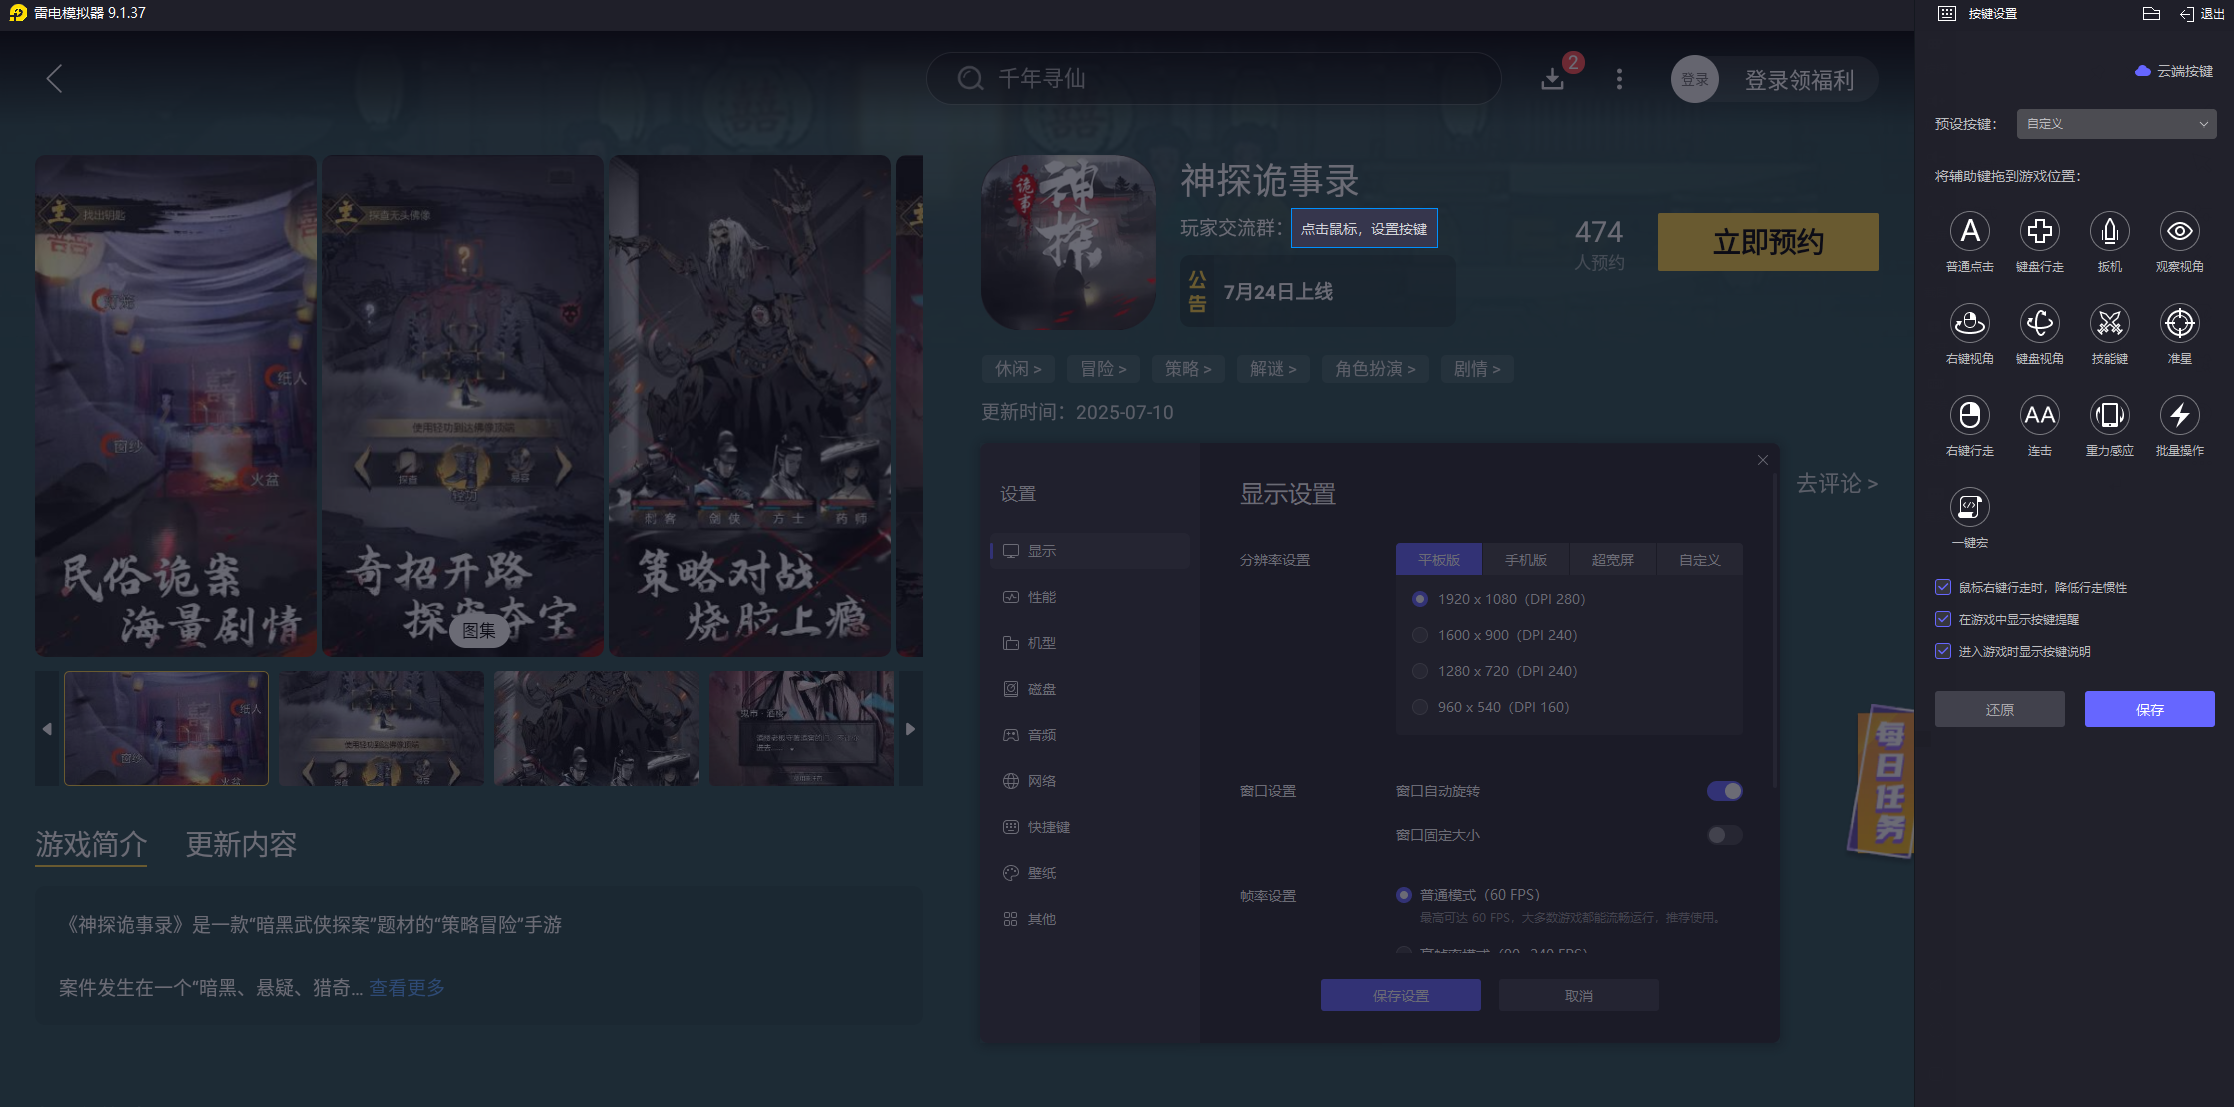Click the 雷电模拟器 logo icon
Screen dimensions: 2234x1107
18,13
